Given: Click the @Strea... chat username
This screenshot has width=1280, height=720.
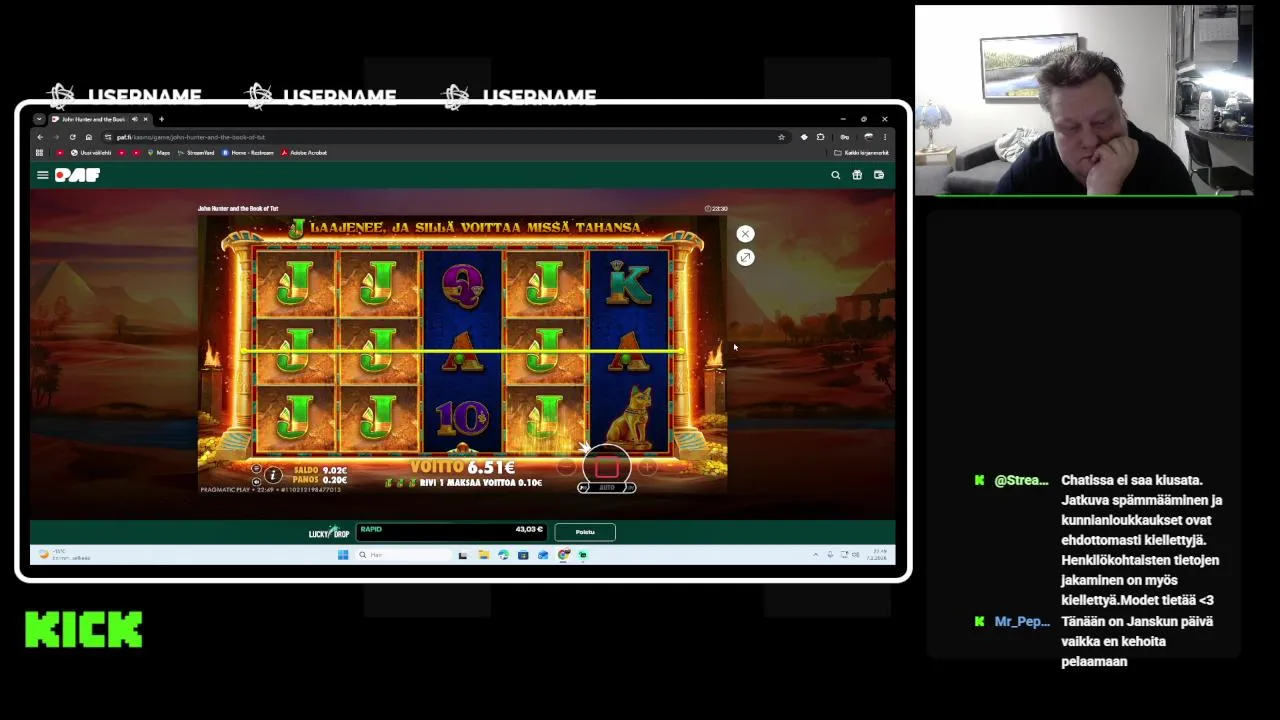Looking at the screenshot, I should (1021, 480).
